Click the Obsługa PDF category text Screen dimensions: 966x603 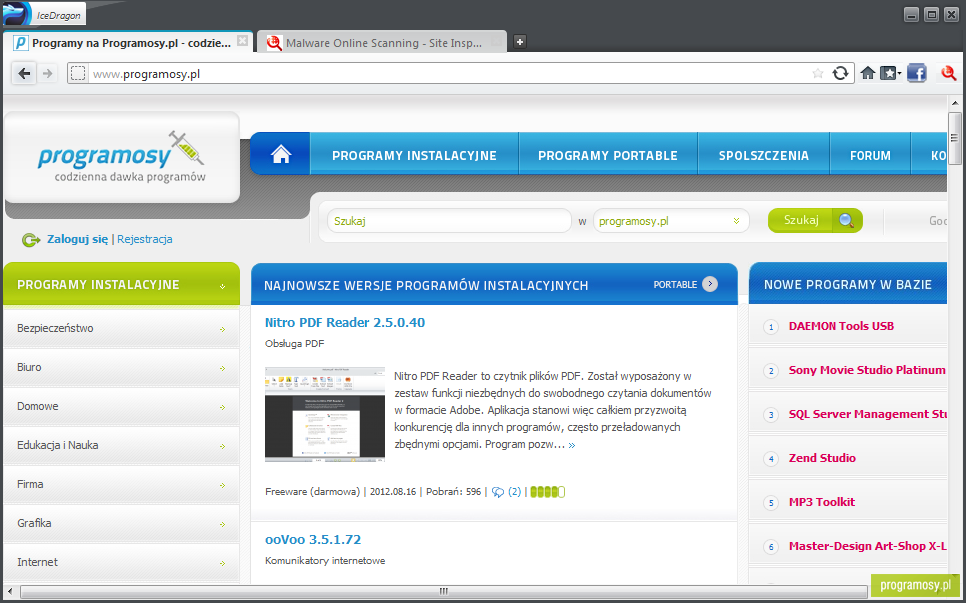pyautogui.click(x=294, y=344)
